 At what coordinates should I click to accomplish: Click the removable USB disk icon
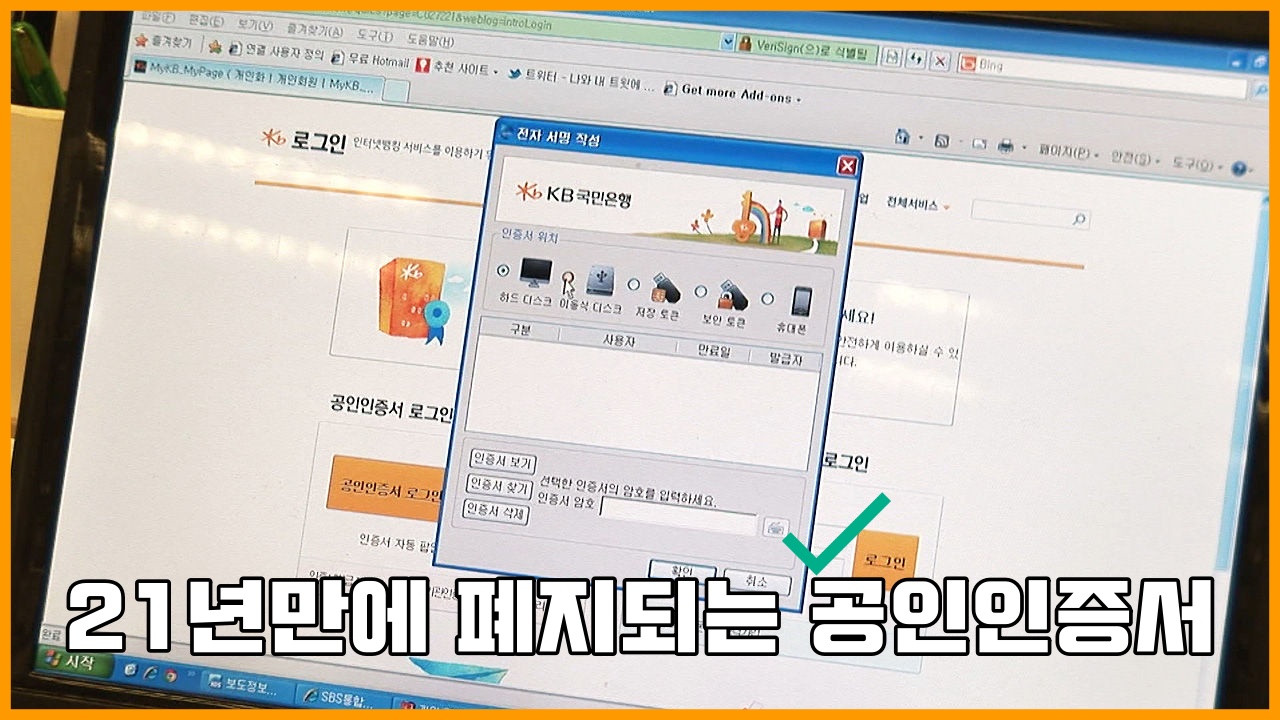coord(601,280)
